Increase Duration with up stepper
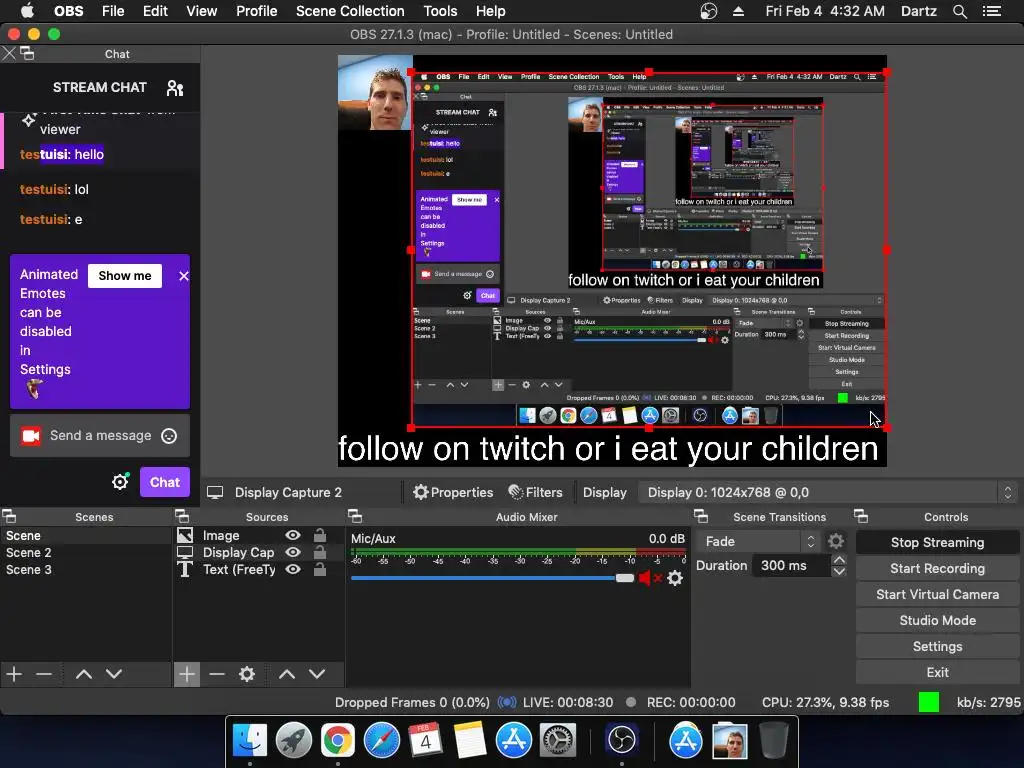 pyautogui.click(x=839, y=560)
